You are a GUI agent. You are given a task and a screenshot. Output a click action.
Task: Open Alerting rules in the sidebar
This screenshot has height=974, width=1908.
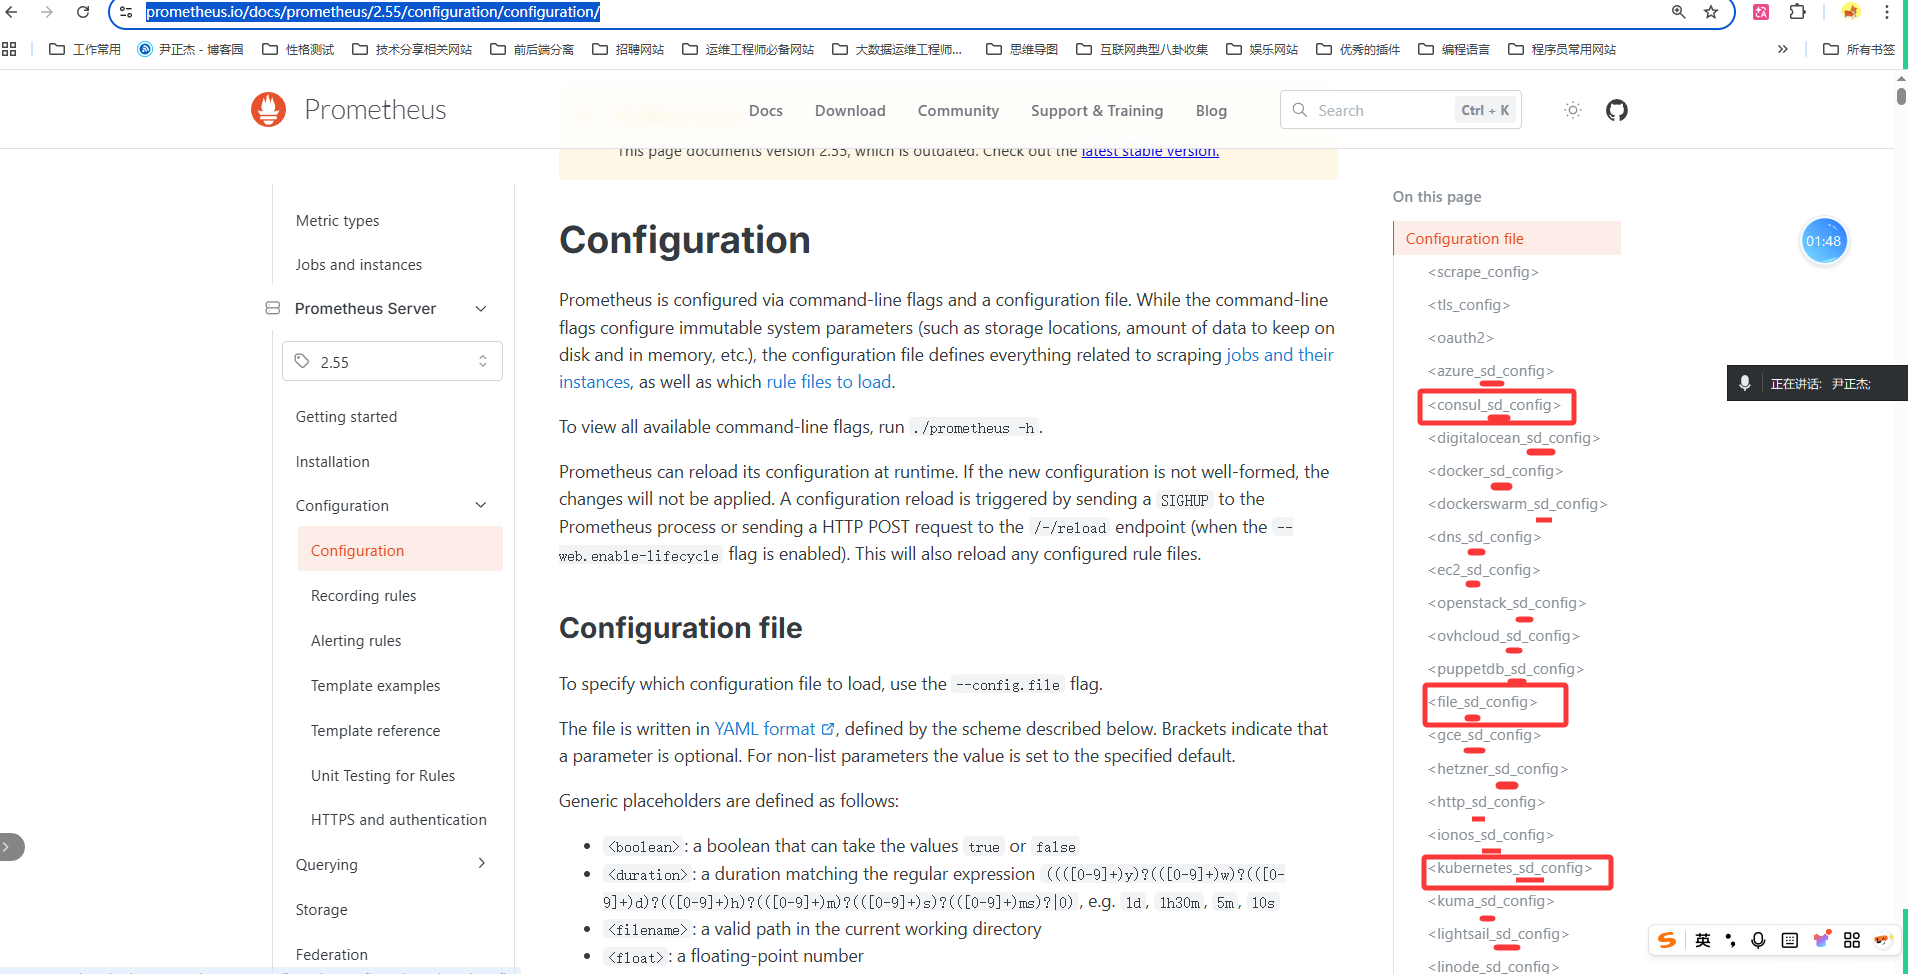point(356,640)
